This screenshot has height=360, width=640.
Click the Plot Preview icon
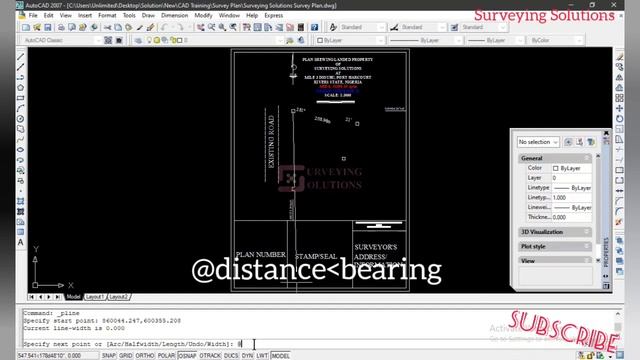(x=72, y=27)
